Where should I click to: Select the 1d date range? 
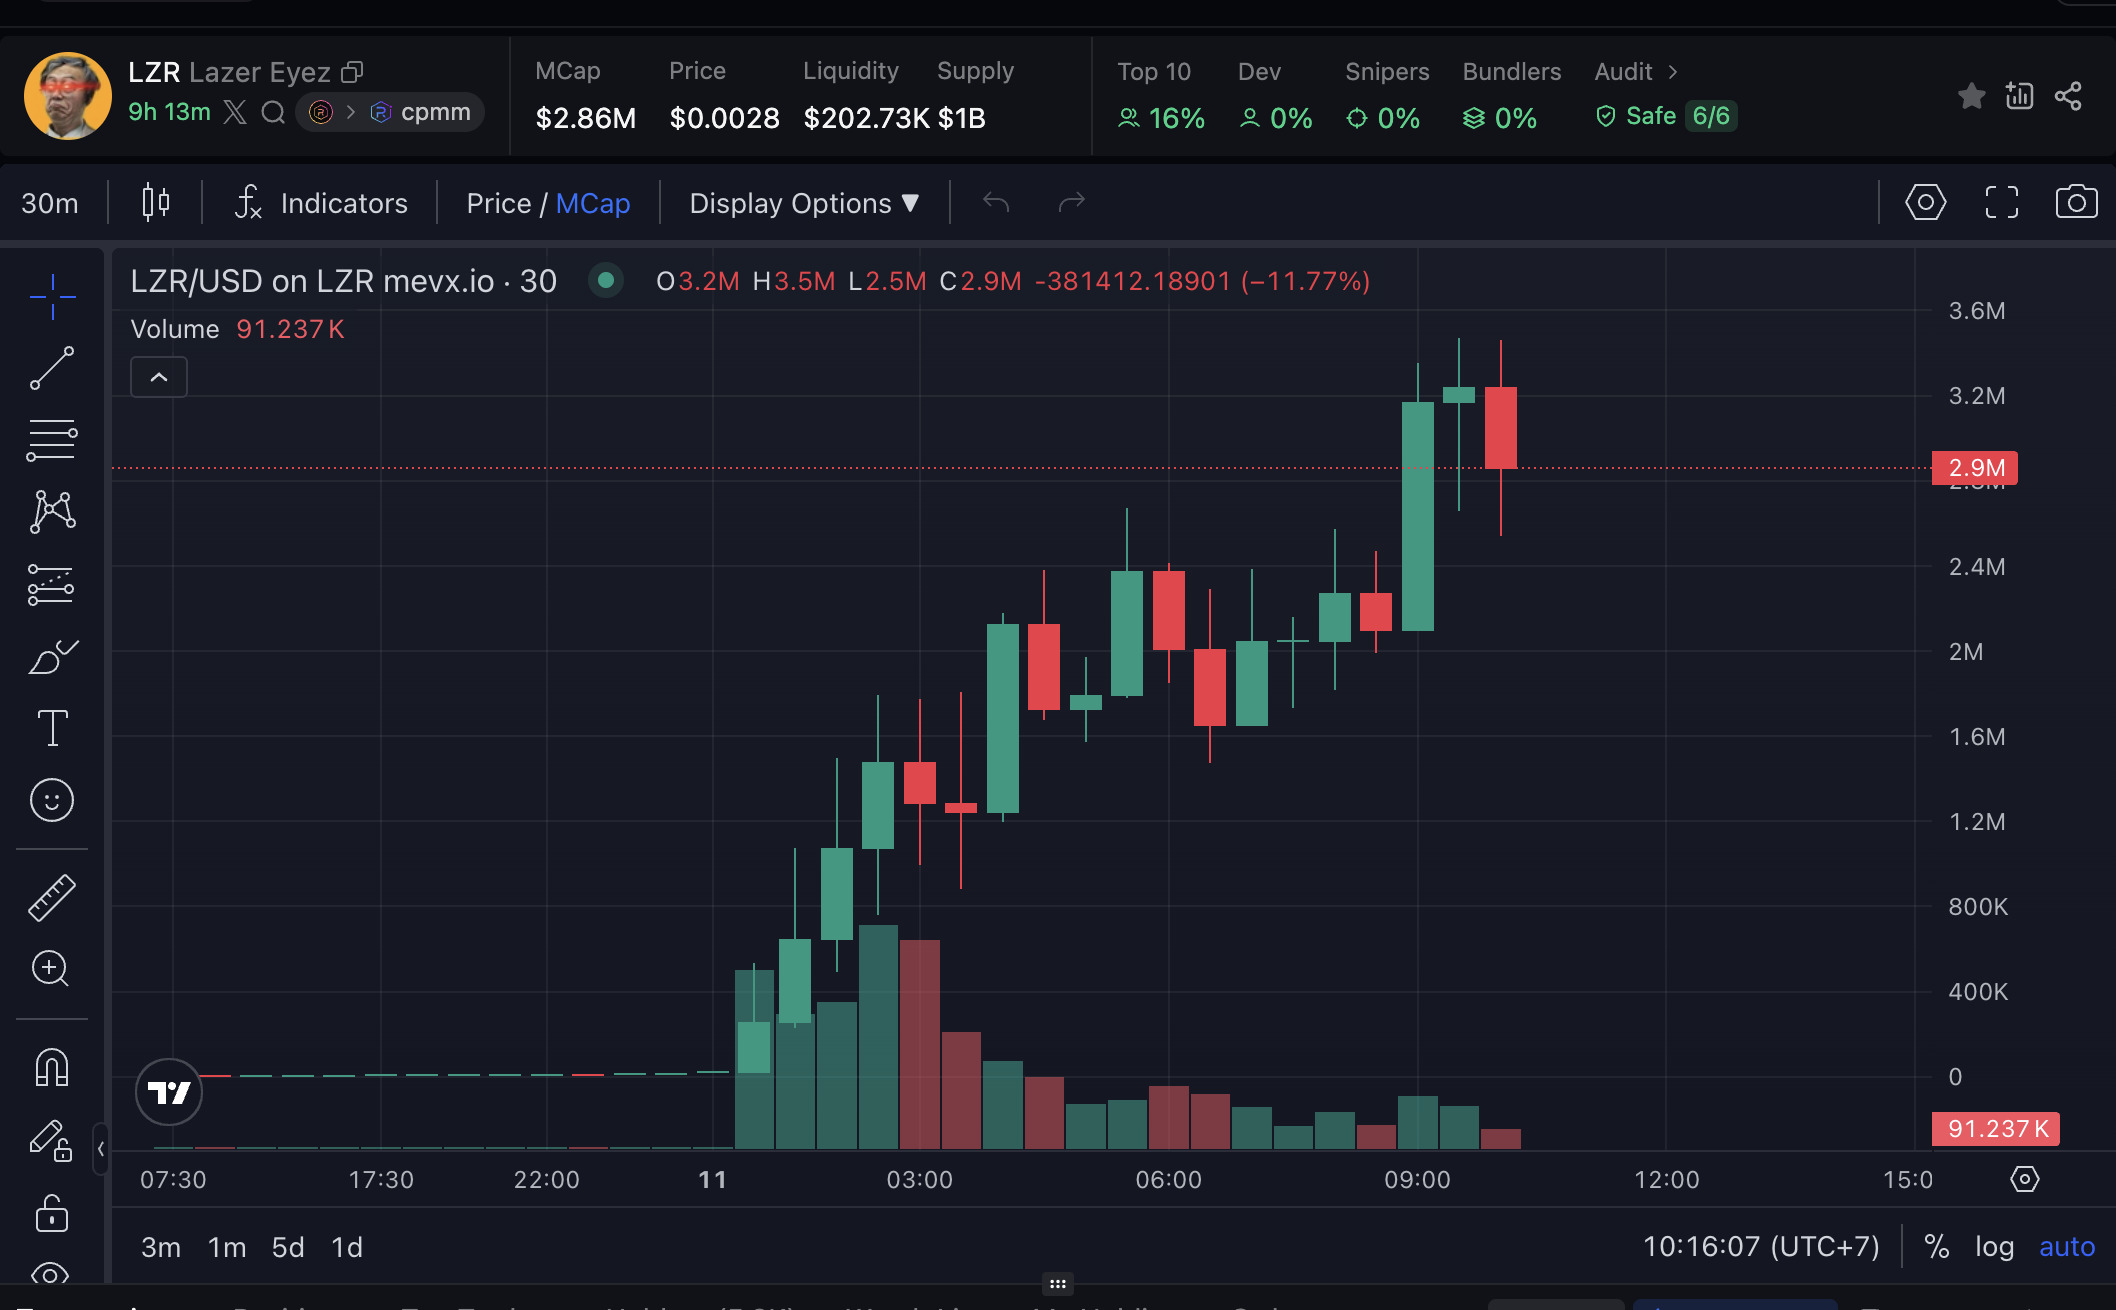[x=347, y=1248]
